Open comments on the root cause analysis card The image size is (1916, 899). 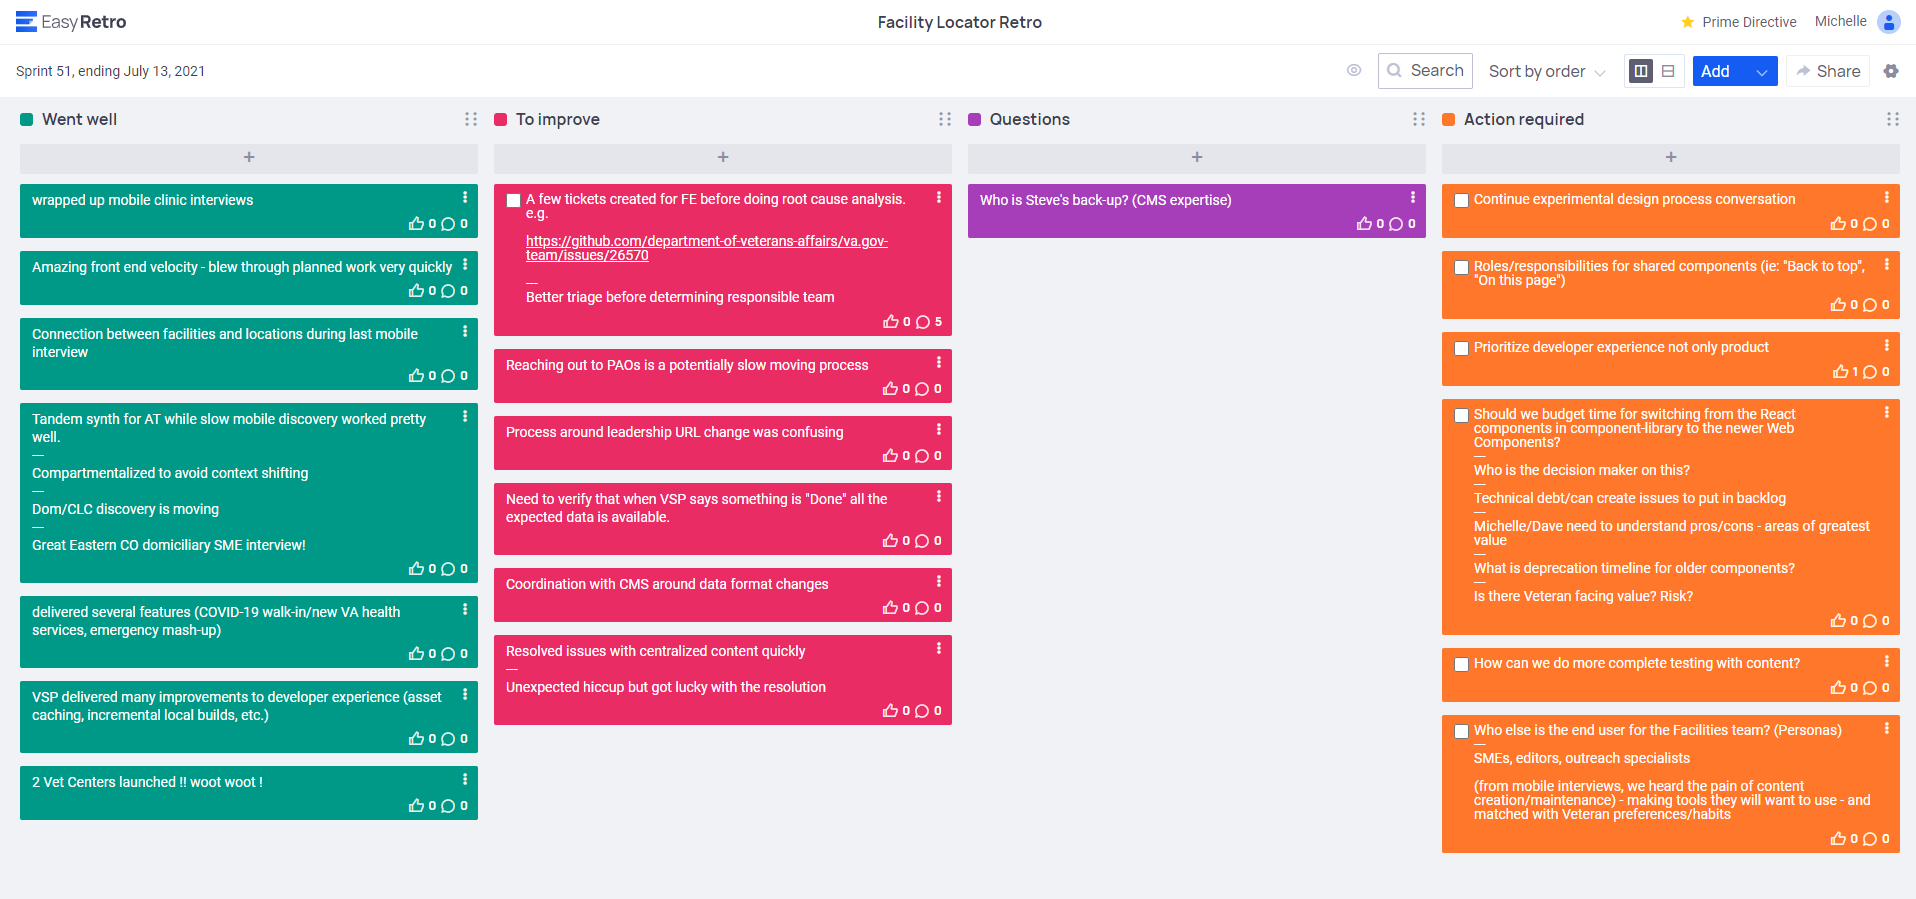tap(923, 322)
